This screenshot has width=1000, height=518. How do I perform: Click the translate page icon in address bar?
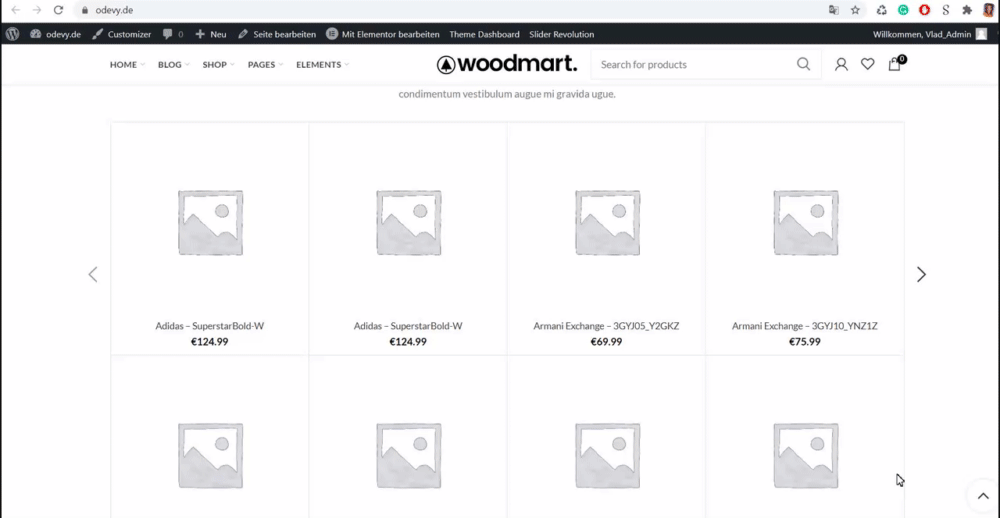click(834, 10)
